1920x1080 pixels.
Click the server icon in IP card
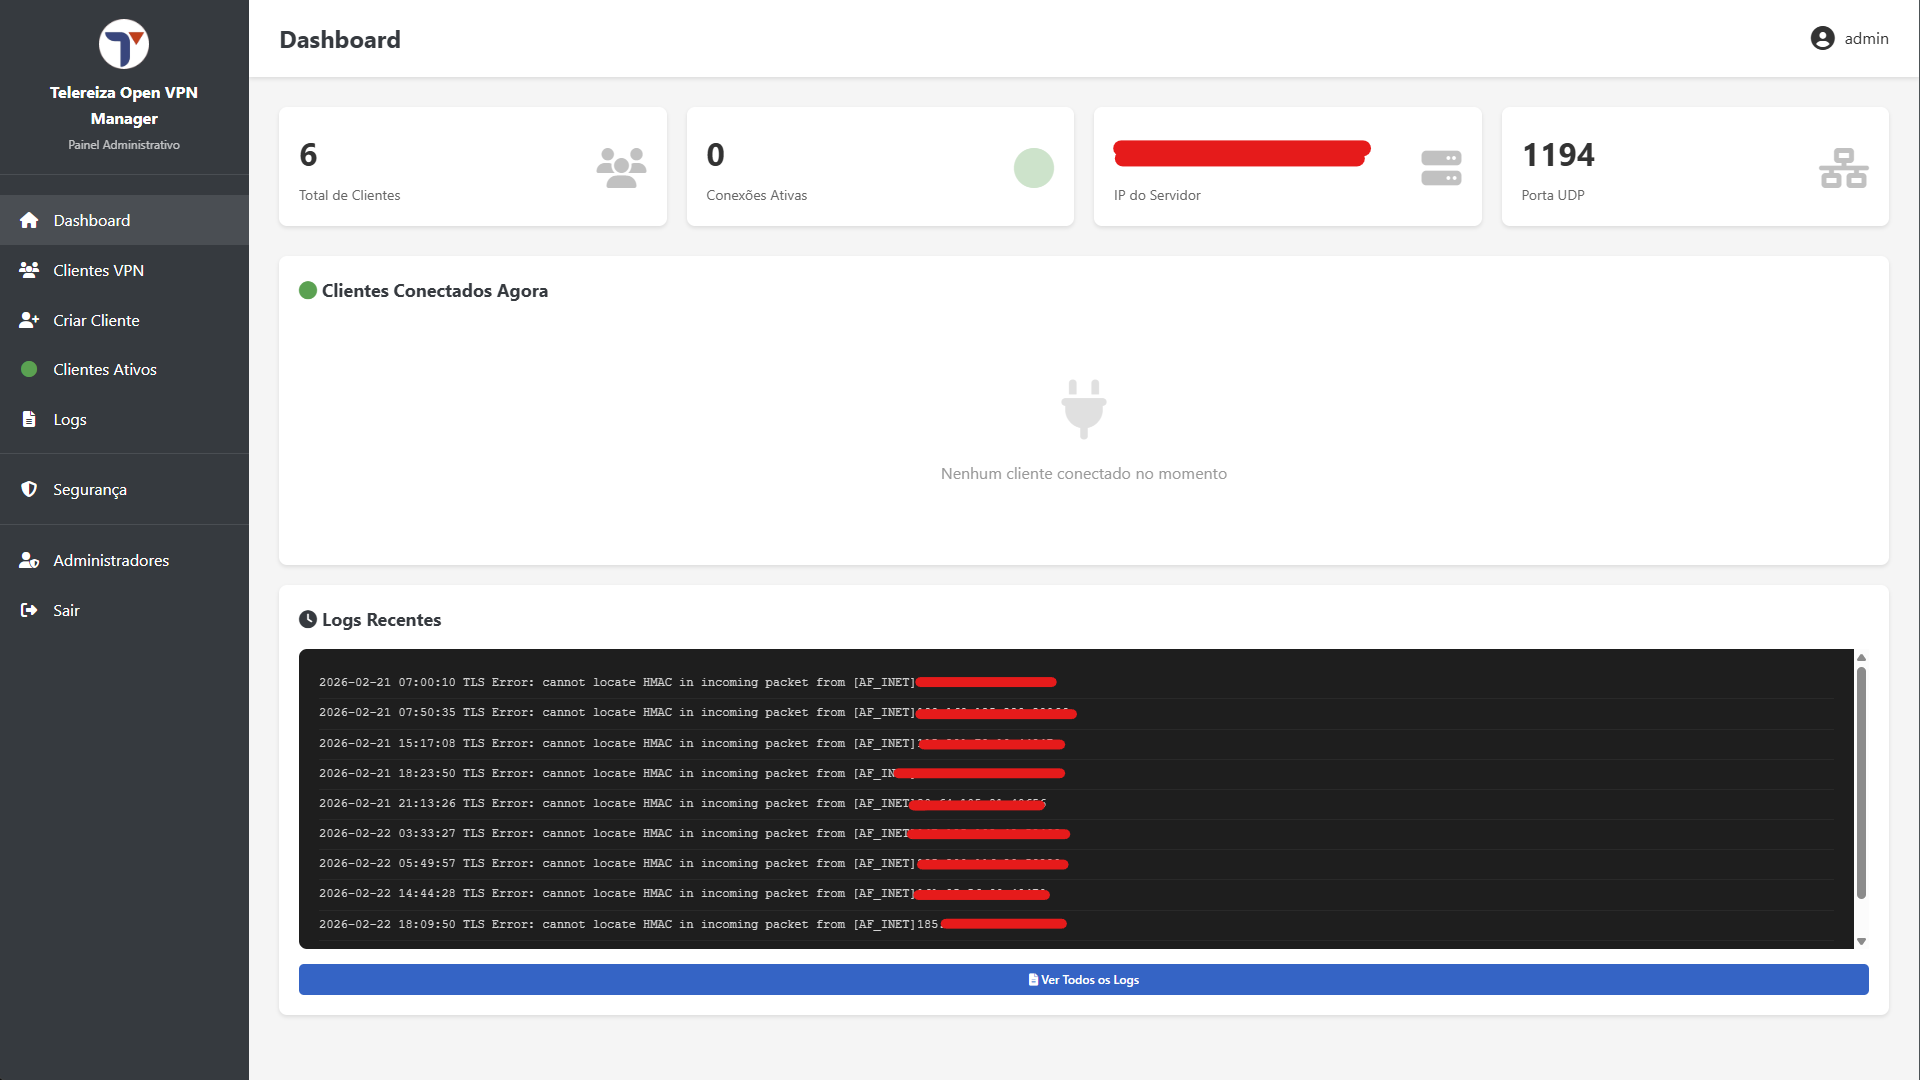click(1441, 167)
